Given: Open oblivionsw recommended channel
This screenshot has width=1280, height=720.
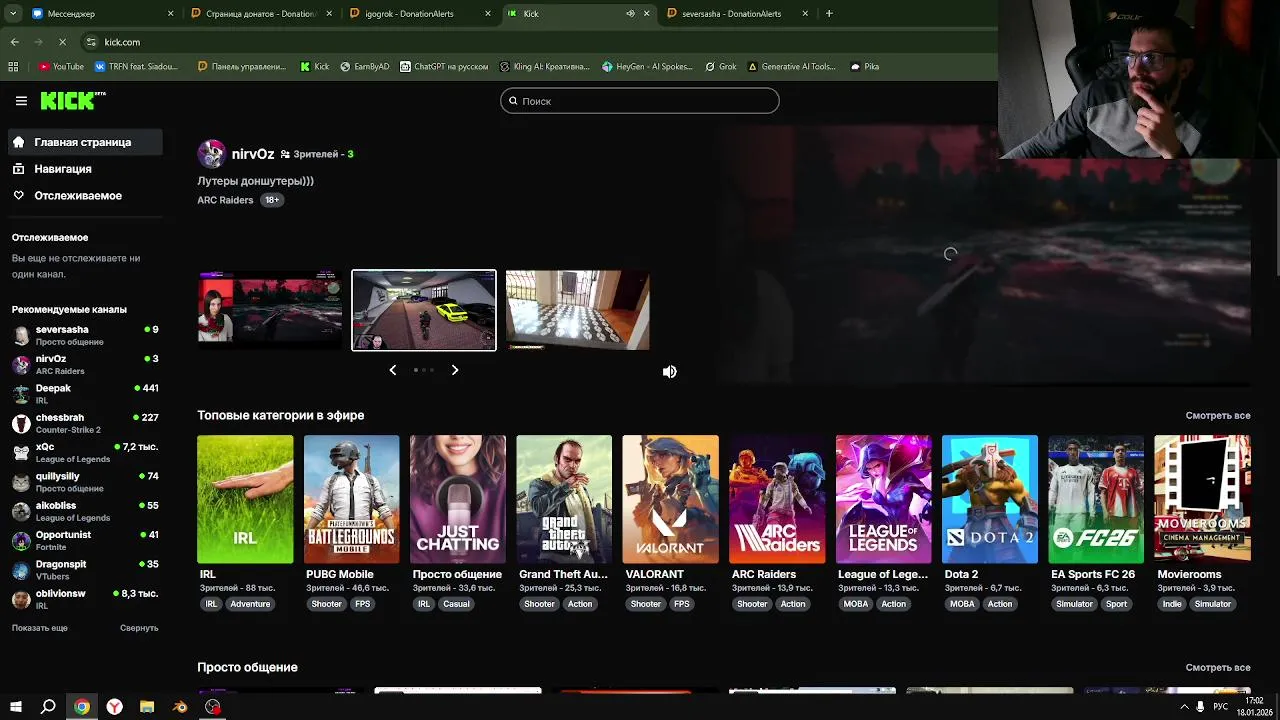Looking at the screenshot, I should 85,599.
